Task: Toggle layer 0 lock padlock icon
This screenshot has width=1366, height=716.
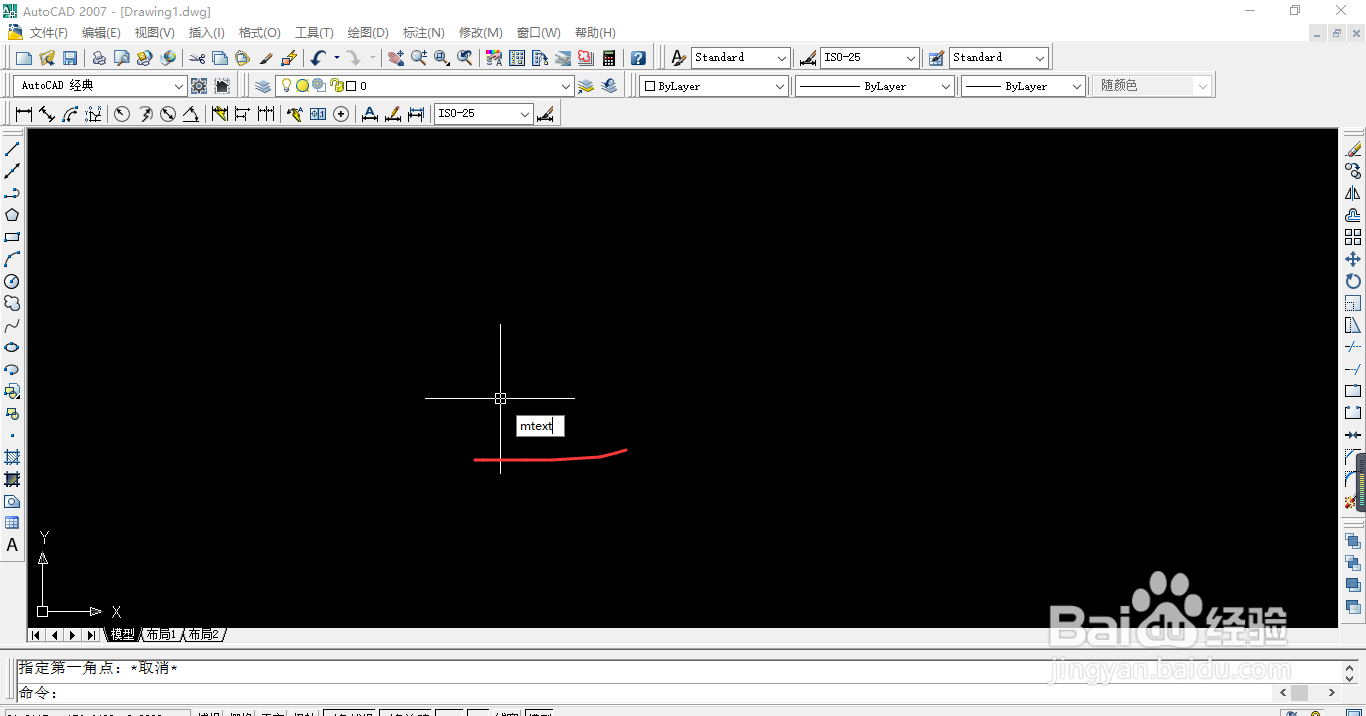Action: click(x=335, y=86)
